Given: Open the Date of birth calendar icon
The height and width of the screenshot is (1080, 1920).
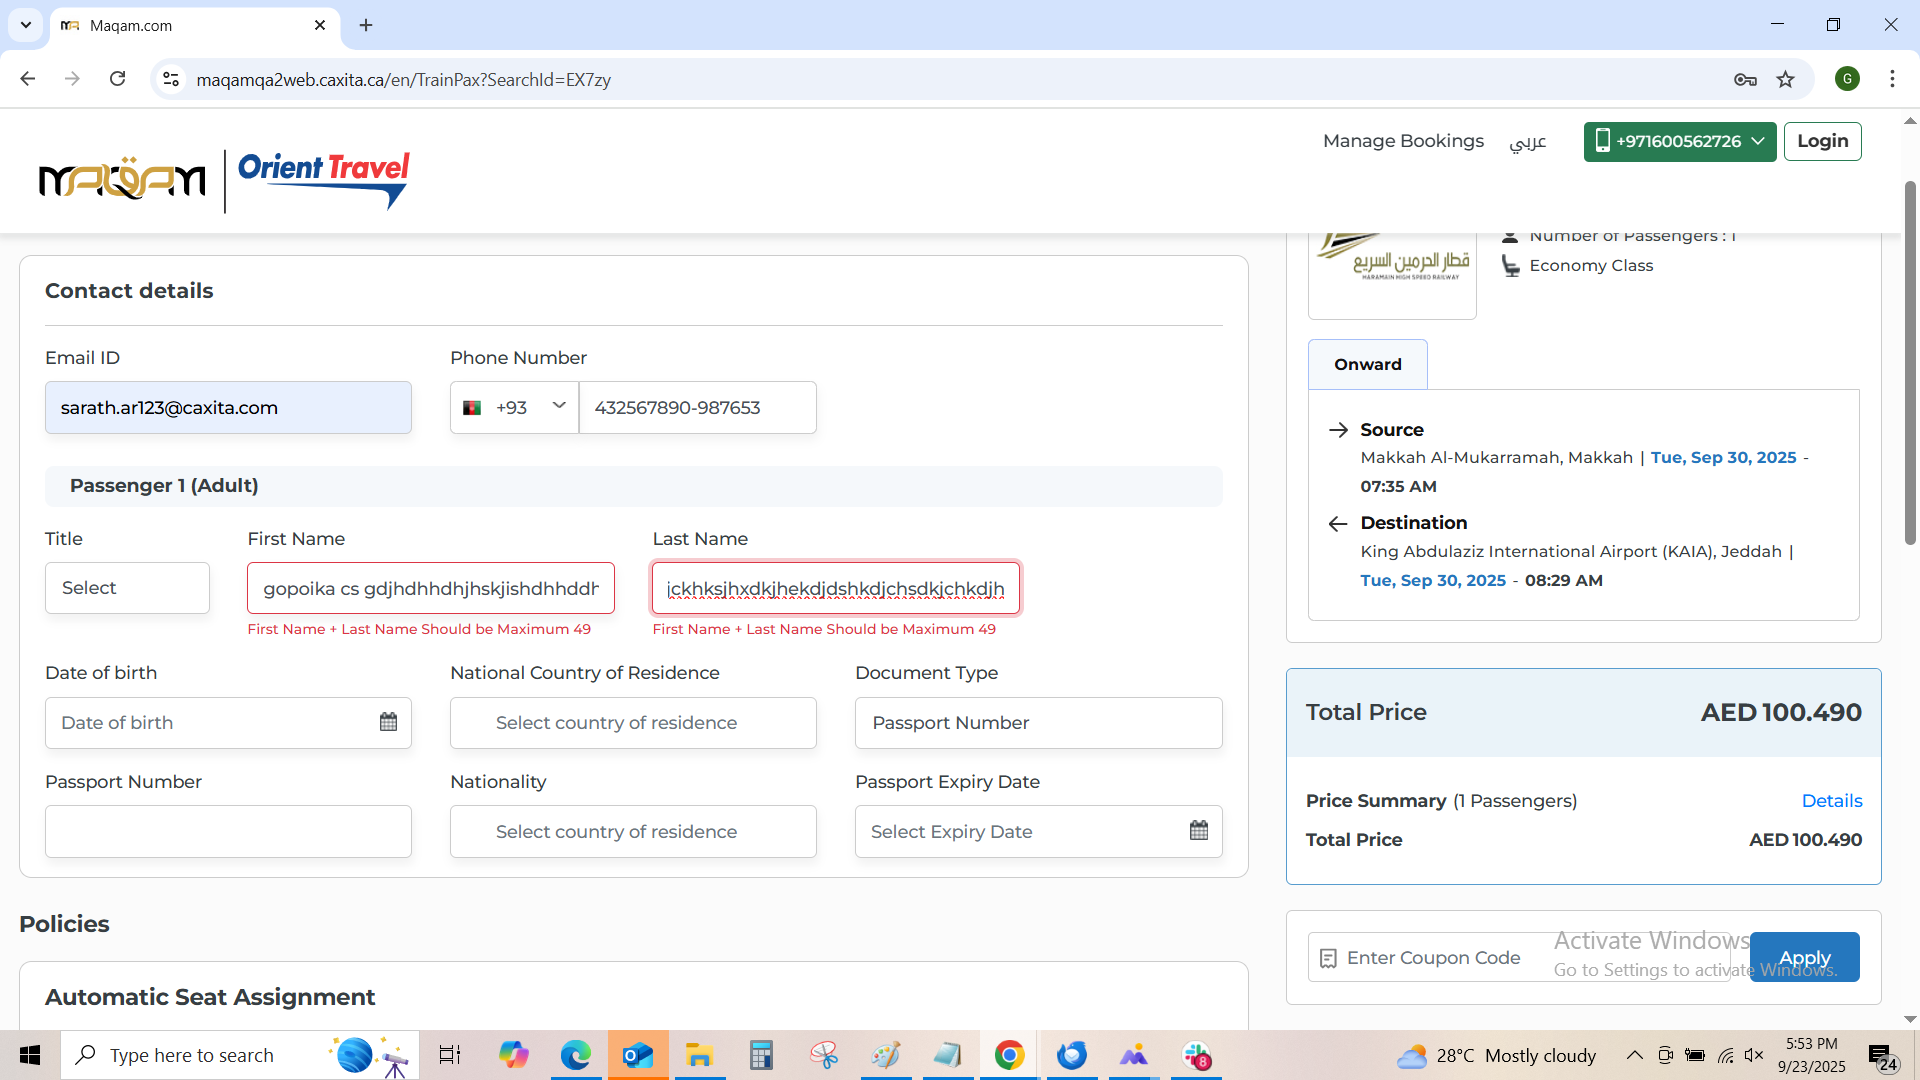Looking at the screenshot, I should pos(388,722).
